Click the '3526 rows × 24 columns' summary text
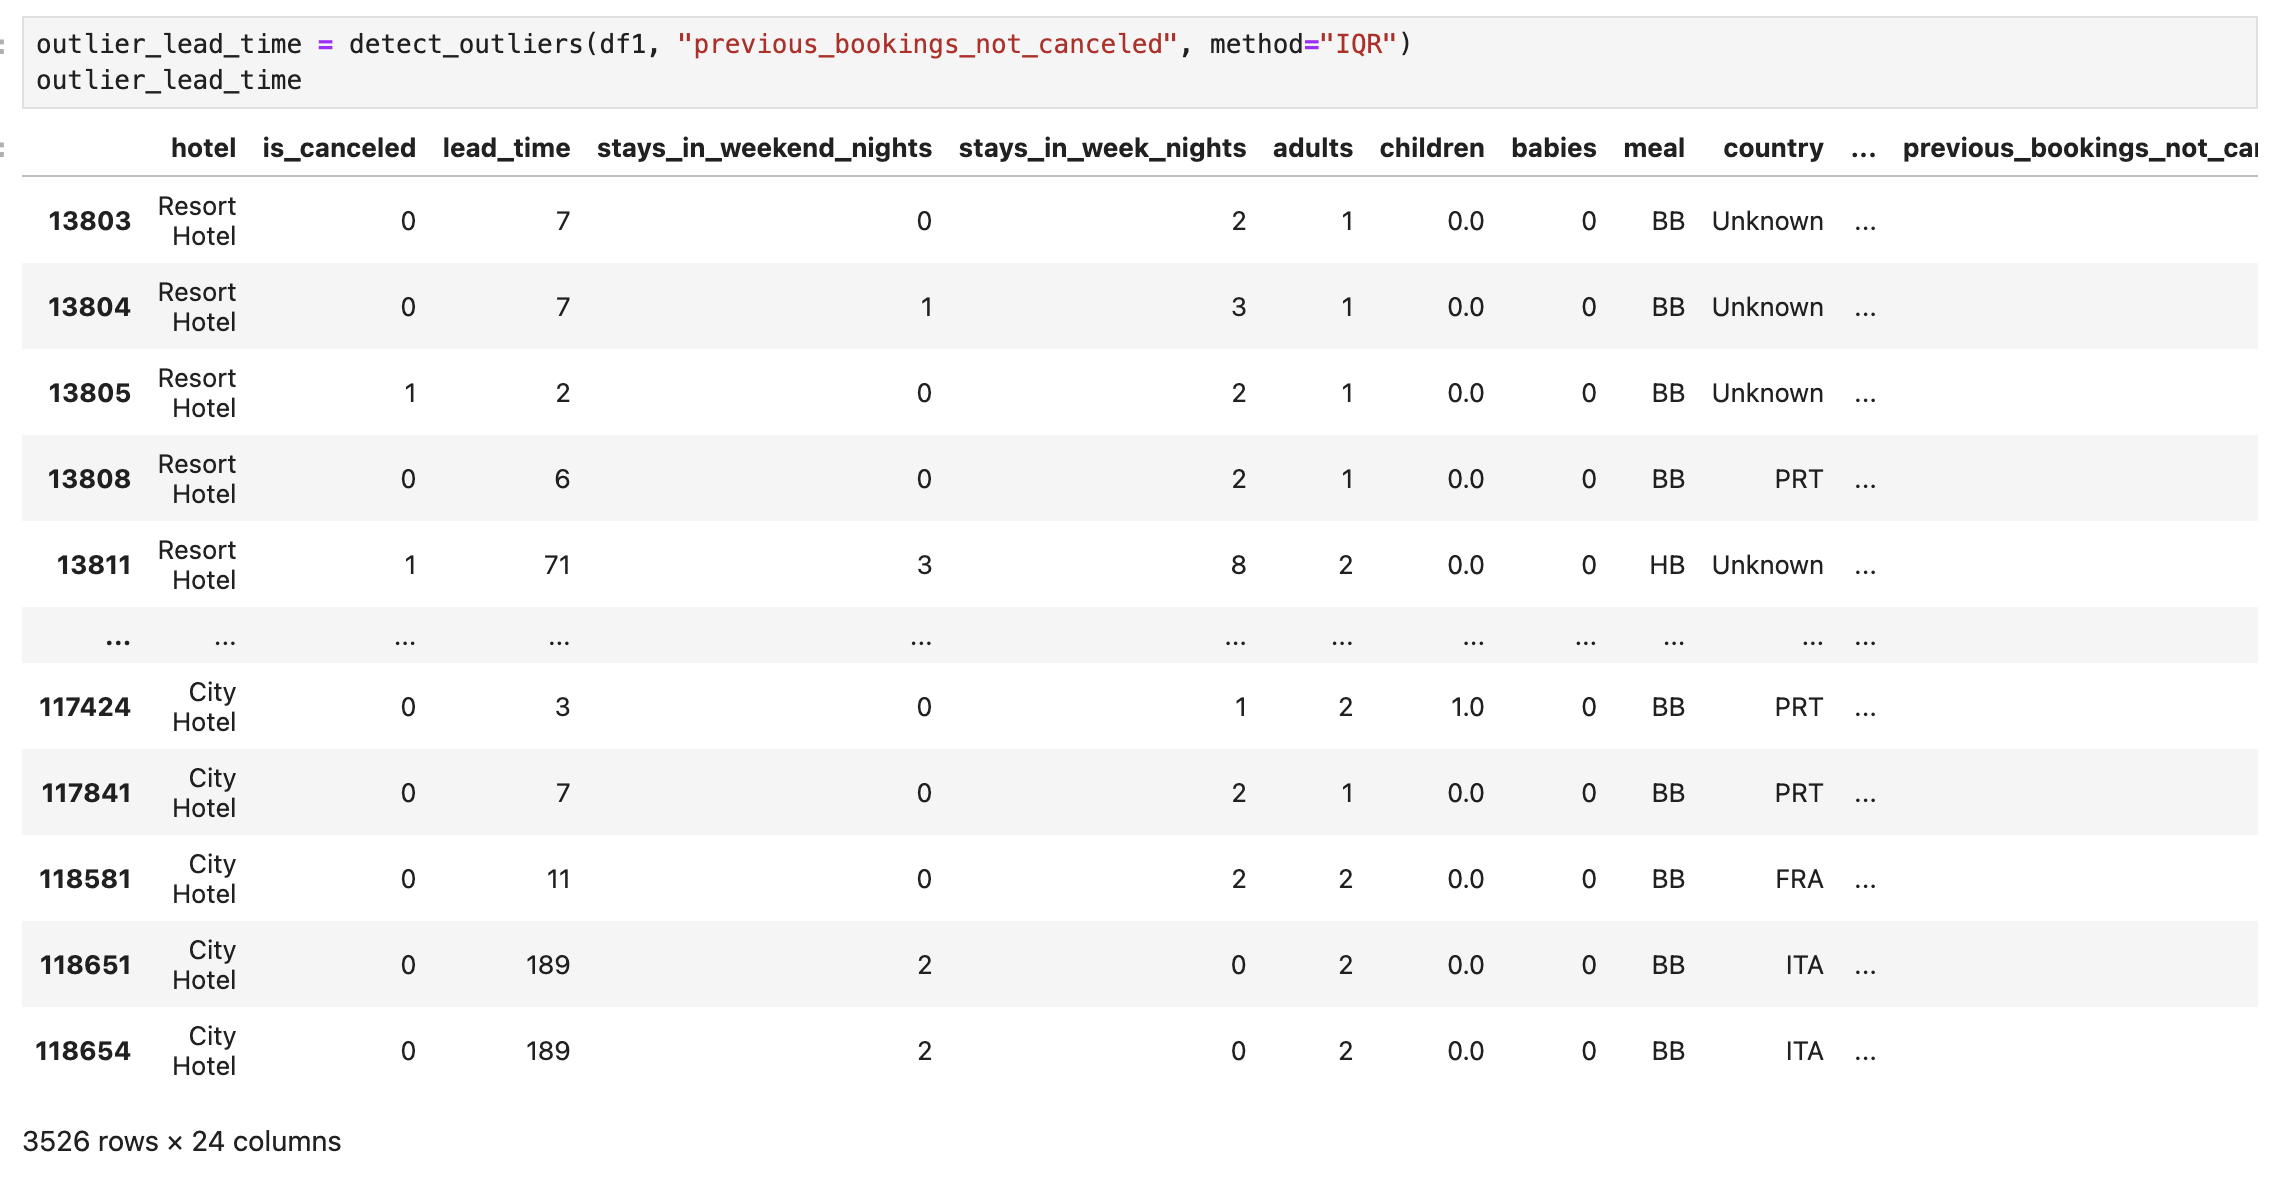The image size is (2272, 1182). click(x=181, y=1141)
